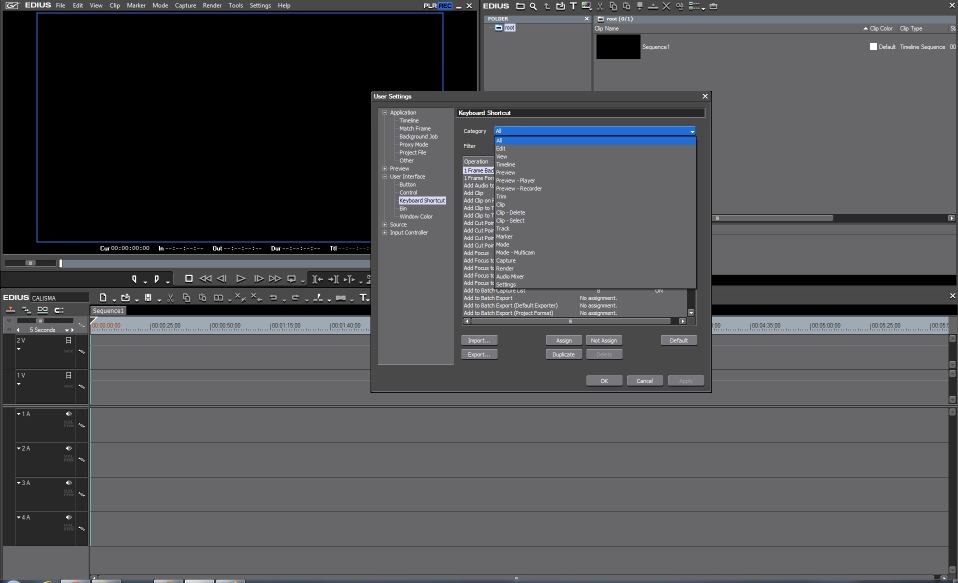Click the Undo icon in timeline toolbar
The image size is (958, 583).
click(x=273, y=298)
